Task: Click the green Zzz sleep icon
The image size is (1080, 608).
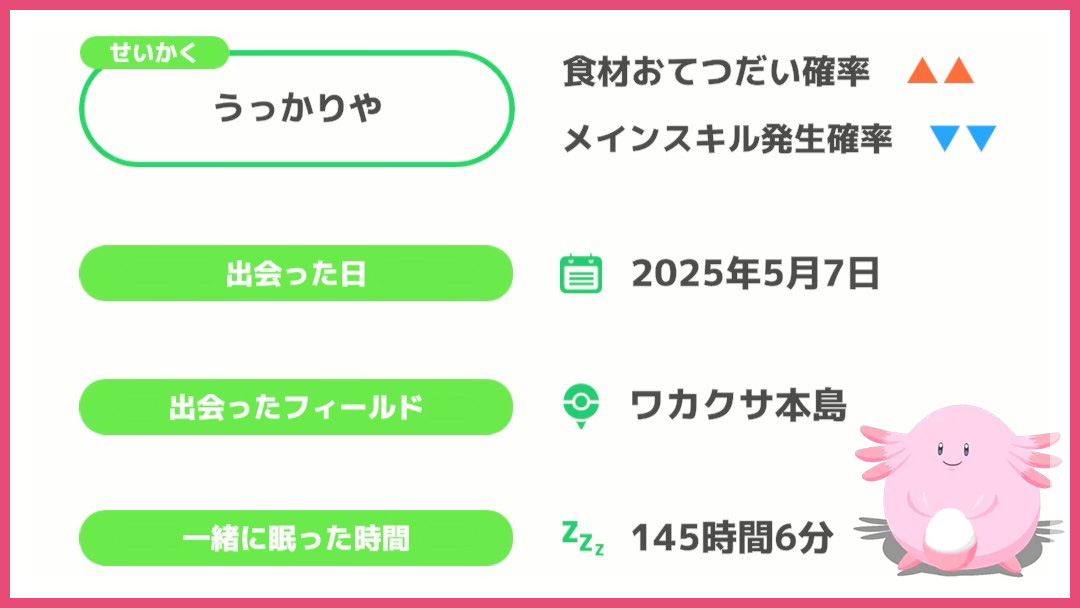Action: (x=583, y=538)
